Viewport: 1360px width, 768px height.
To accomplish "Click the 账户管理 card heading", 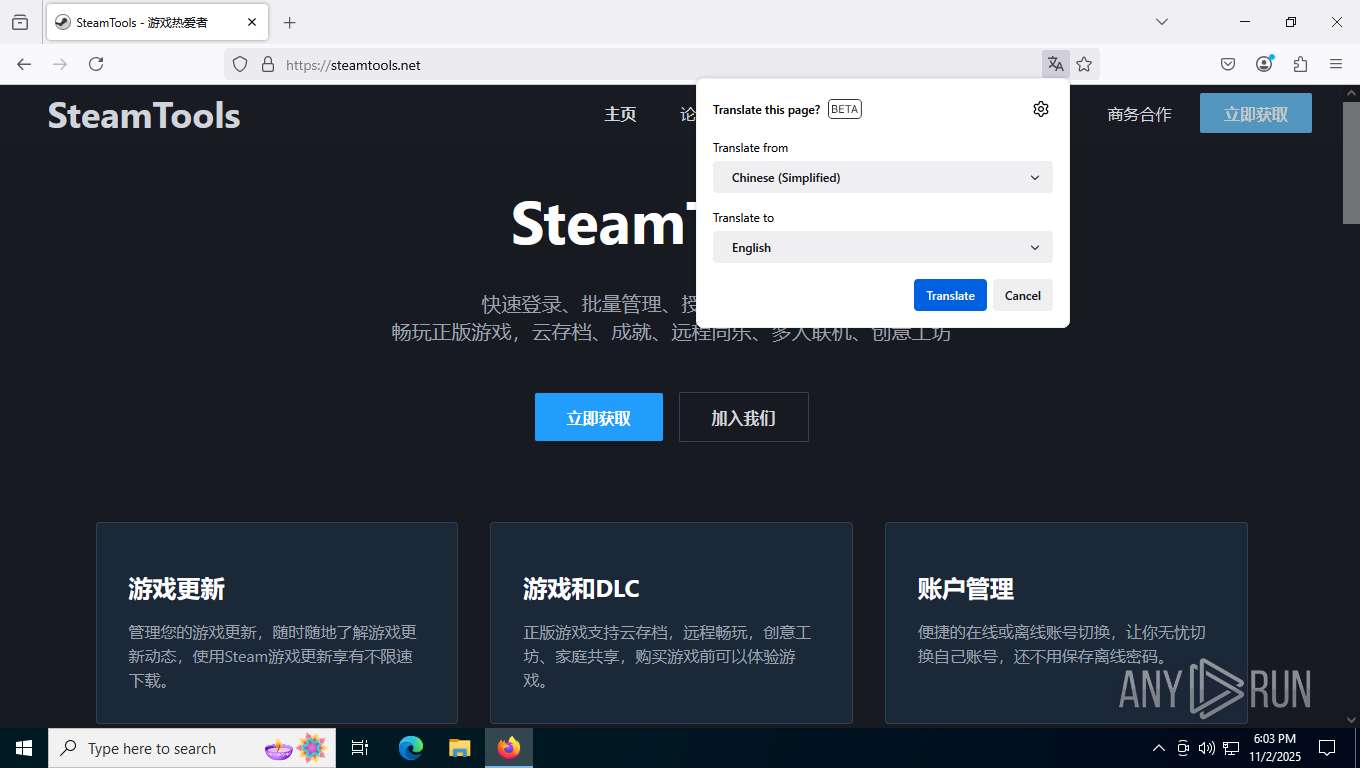I will (966, 589).
